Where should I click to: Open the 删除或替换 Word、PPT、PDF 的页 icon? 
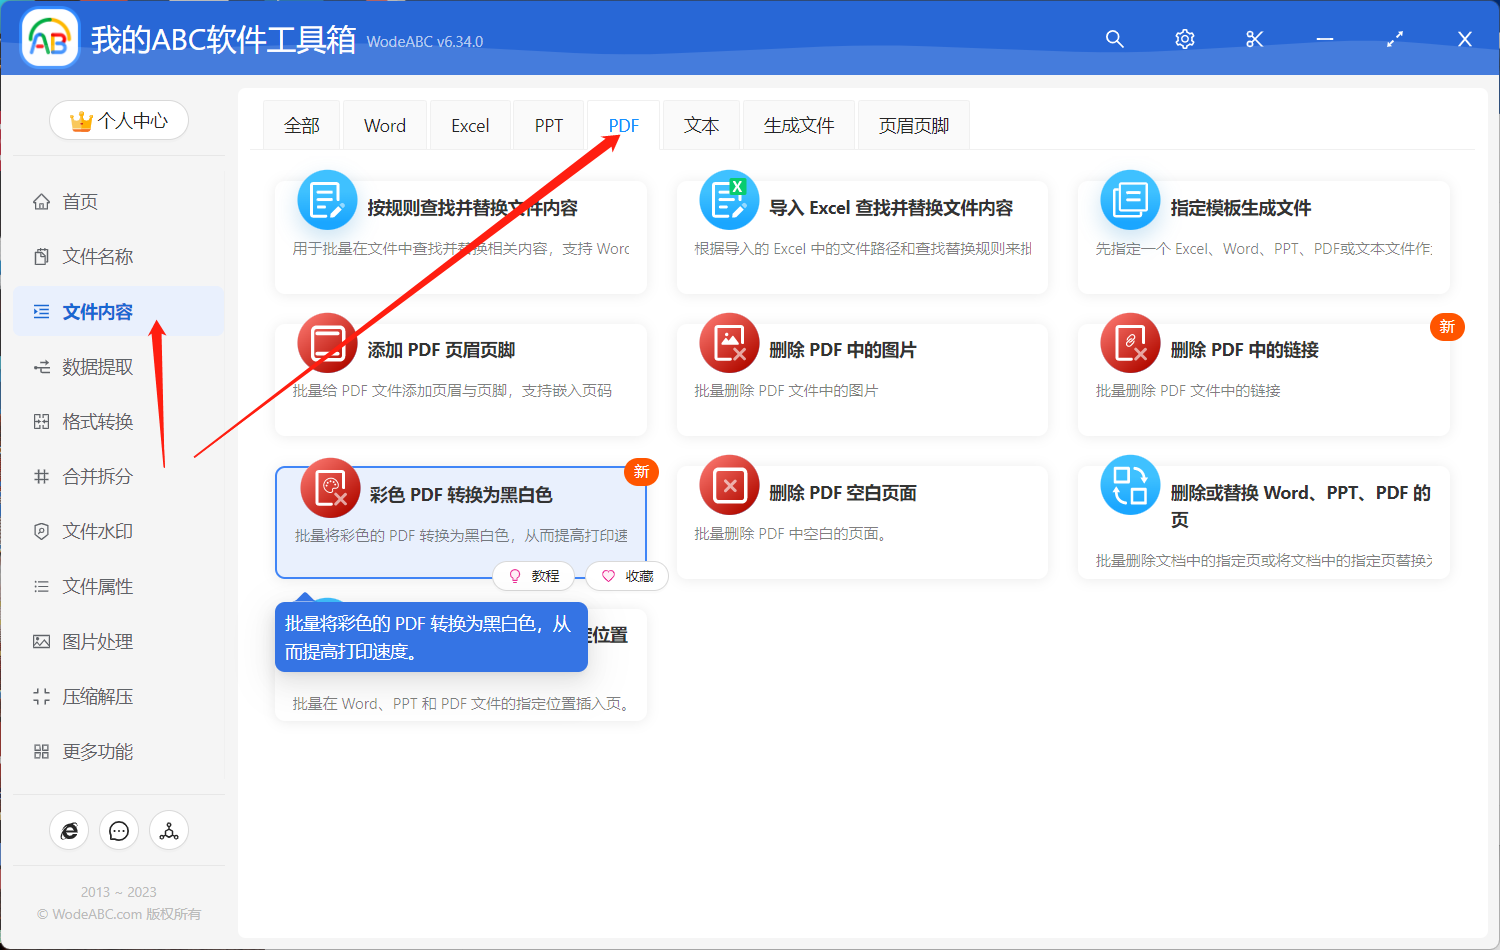click(1130, 487)
